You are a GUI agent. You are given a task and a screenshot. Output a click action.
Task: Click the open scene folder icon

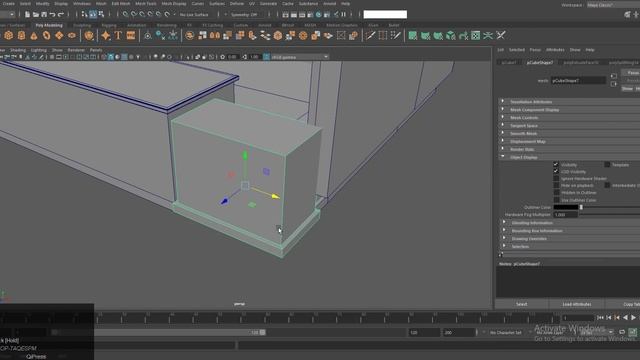(36, 14)
